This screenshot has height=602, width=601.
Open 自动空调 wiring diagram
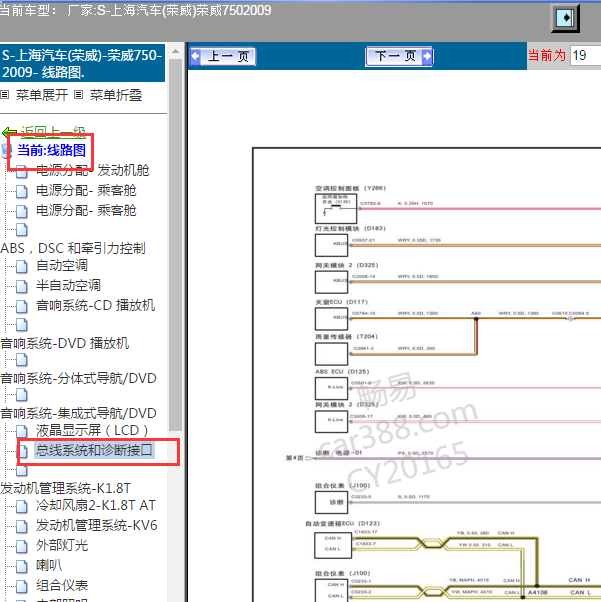[61, 265]
